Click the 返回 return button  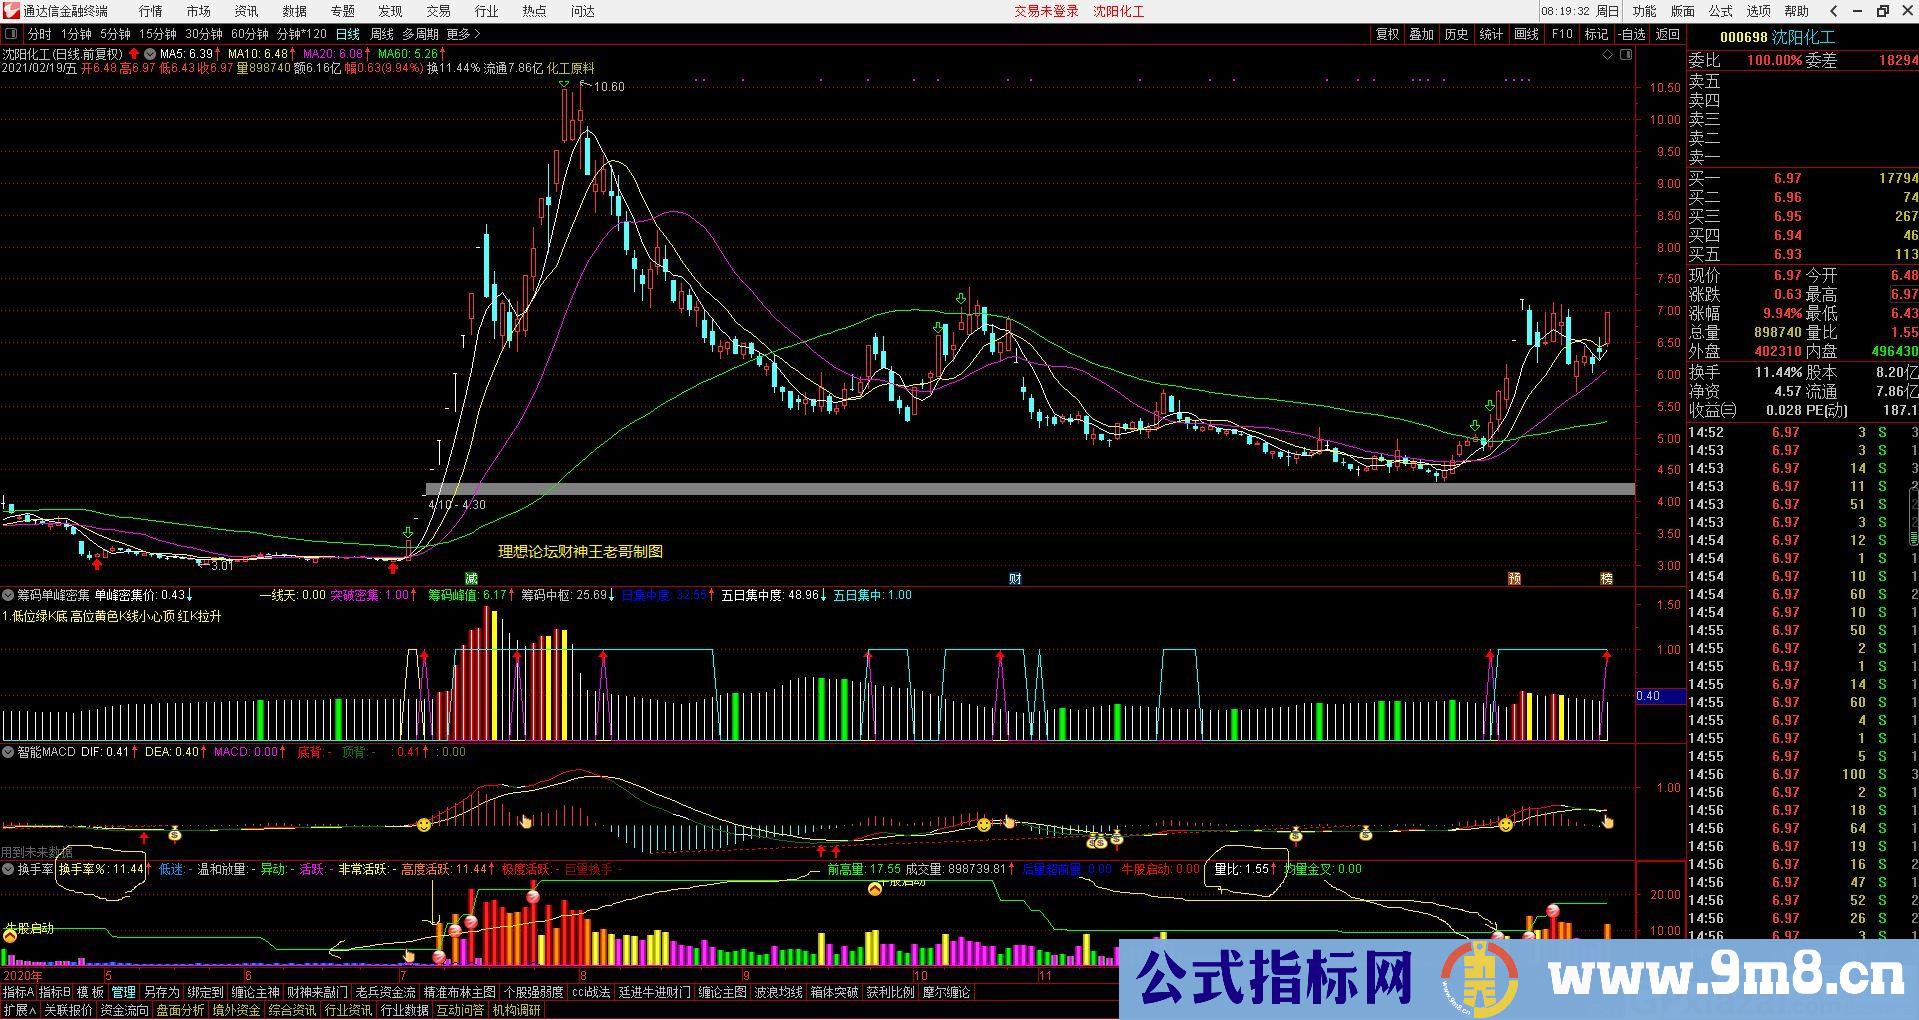coord(1666,33)
